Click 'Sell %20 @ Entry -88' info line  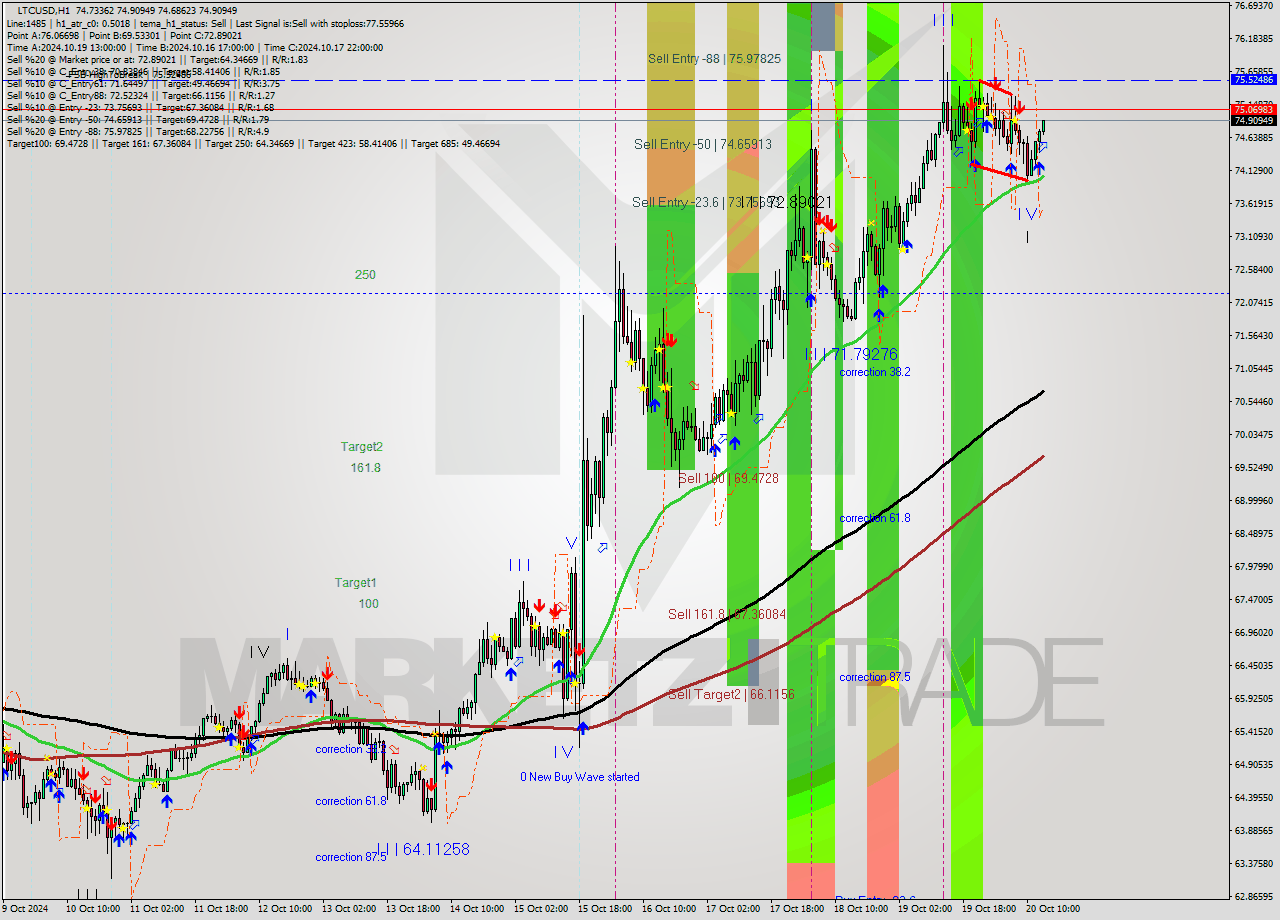pos(138,131)
